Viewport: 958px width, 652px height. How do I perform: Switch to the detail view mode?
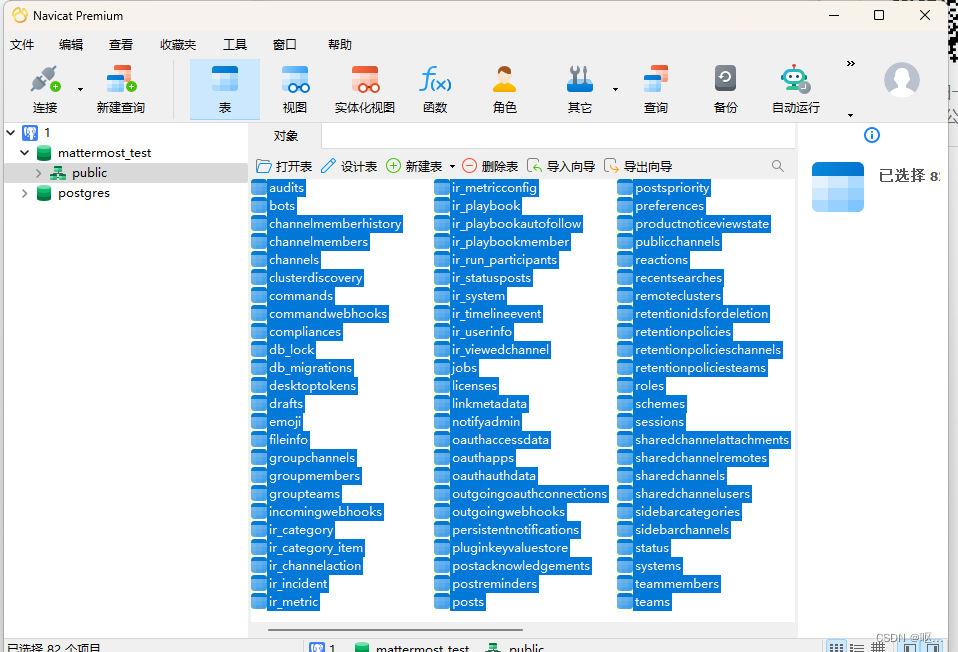(878, 647)
